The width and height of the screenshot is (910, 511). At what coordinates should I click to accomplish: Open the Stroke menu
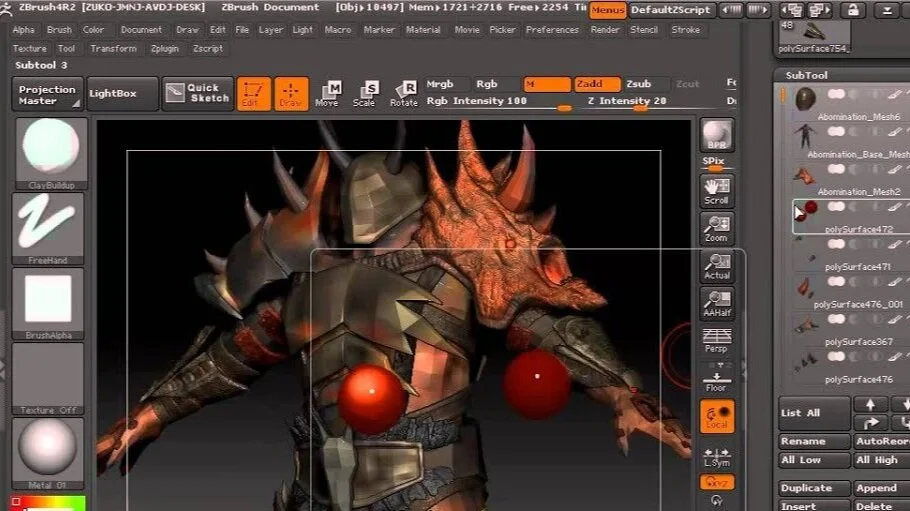[685, 30]
